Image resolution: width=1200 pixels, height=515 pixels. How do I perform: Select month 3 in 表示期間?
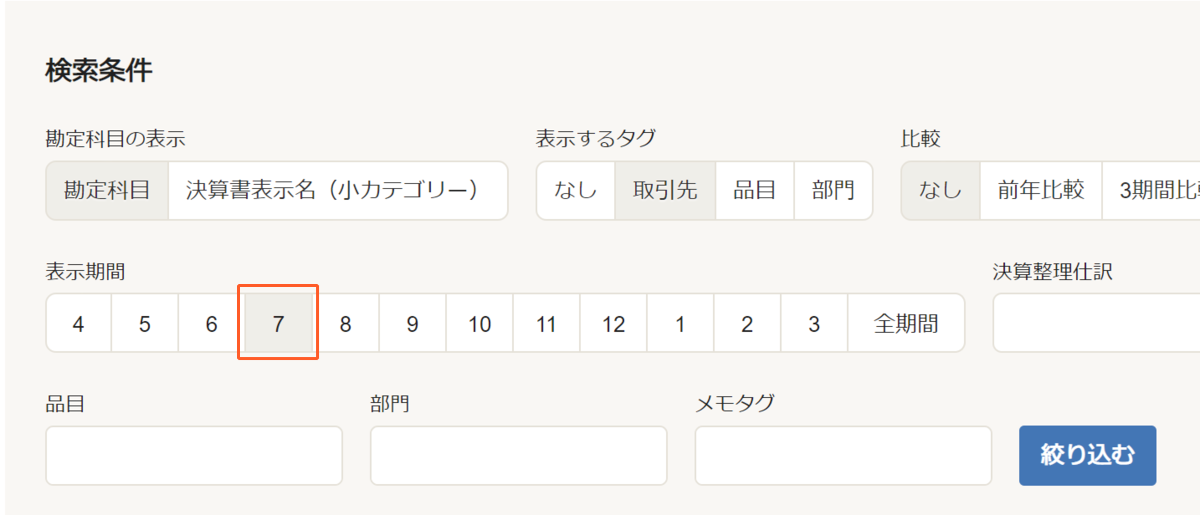tap(814, 323)
